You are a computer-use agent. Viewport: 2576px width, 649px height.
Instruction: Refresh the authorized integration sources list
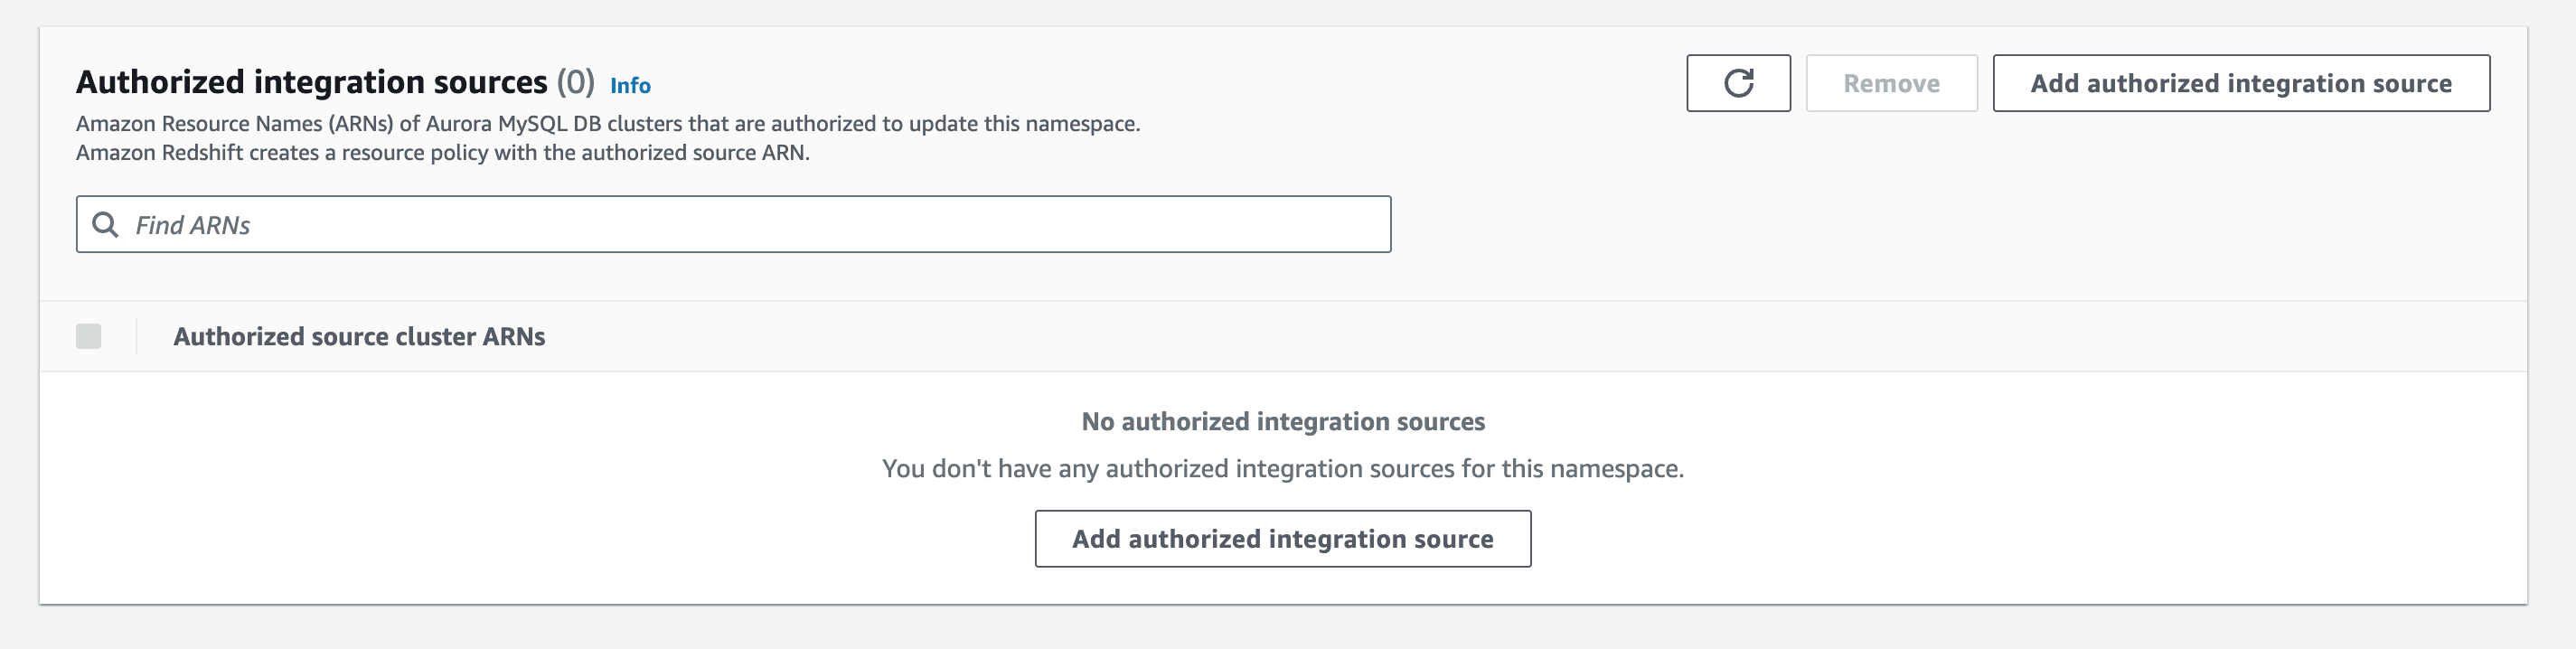point(1738,83)
